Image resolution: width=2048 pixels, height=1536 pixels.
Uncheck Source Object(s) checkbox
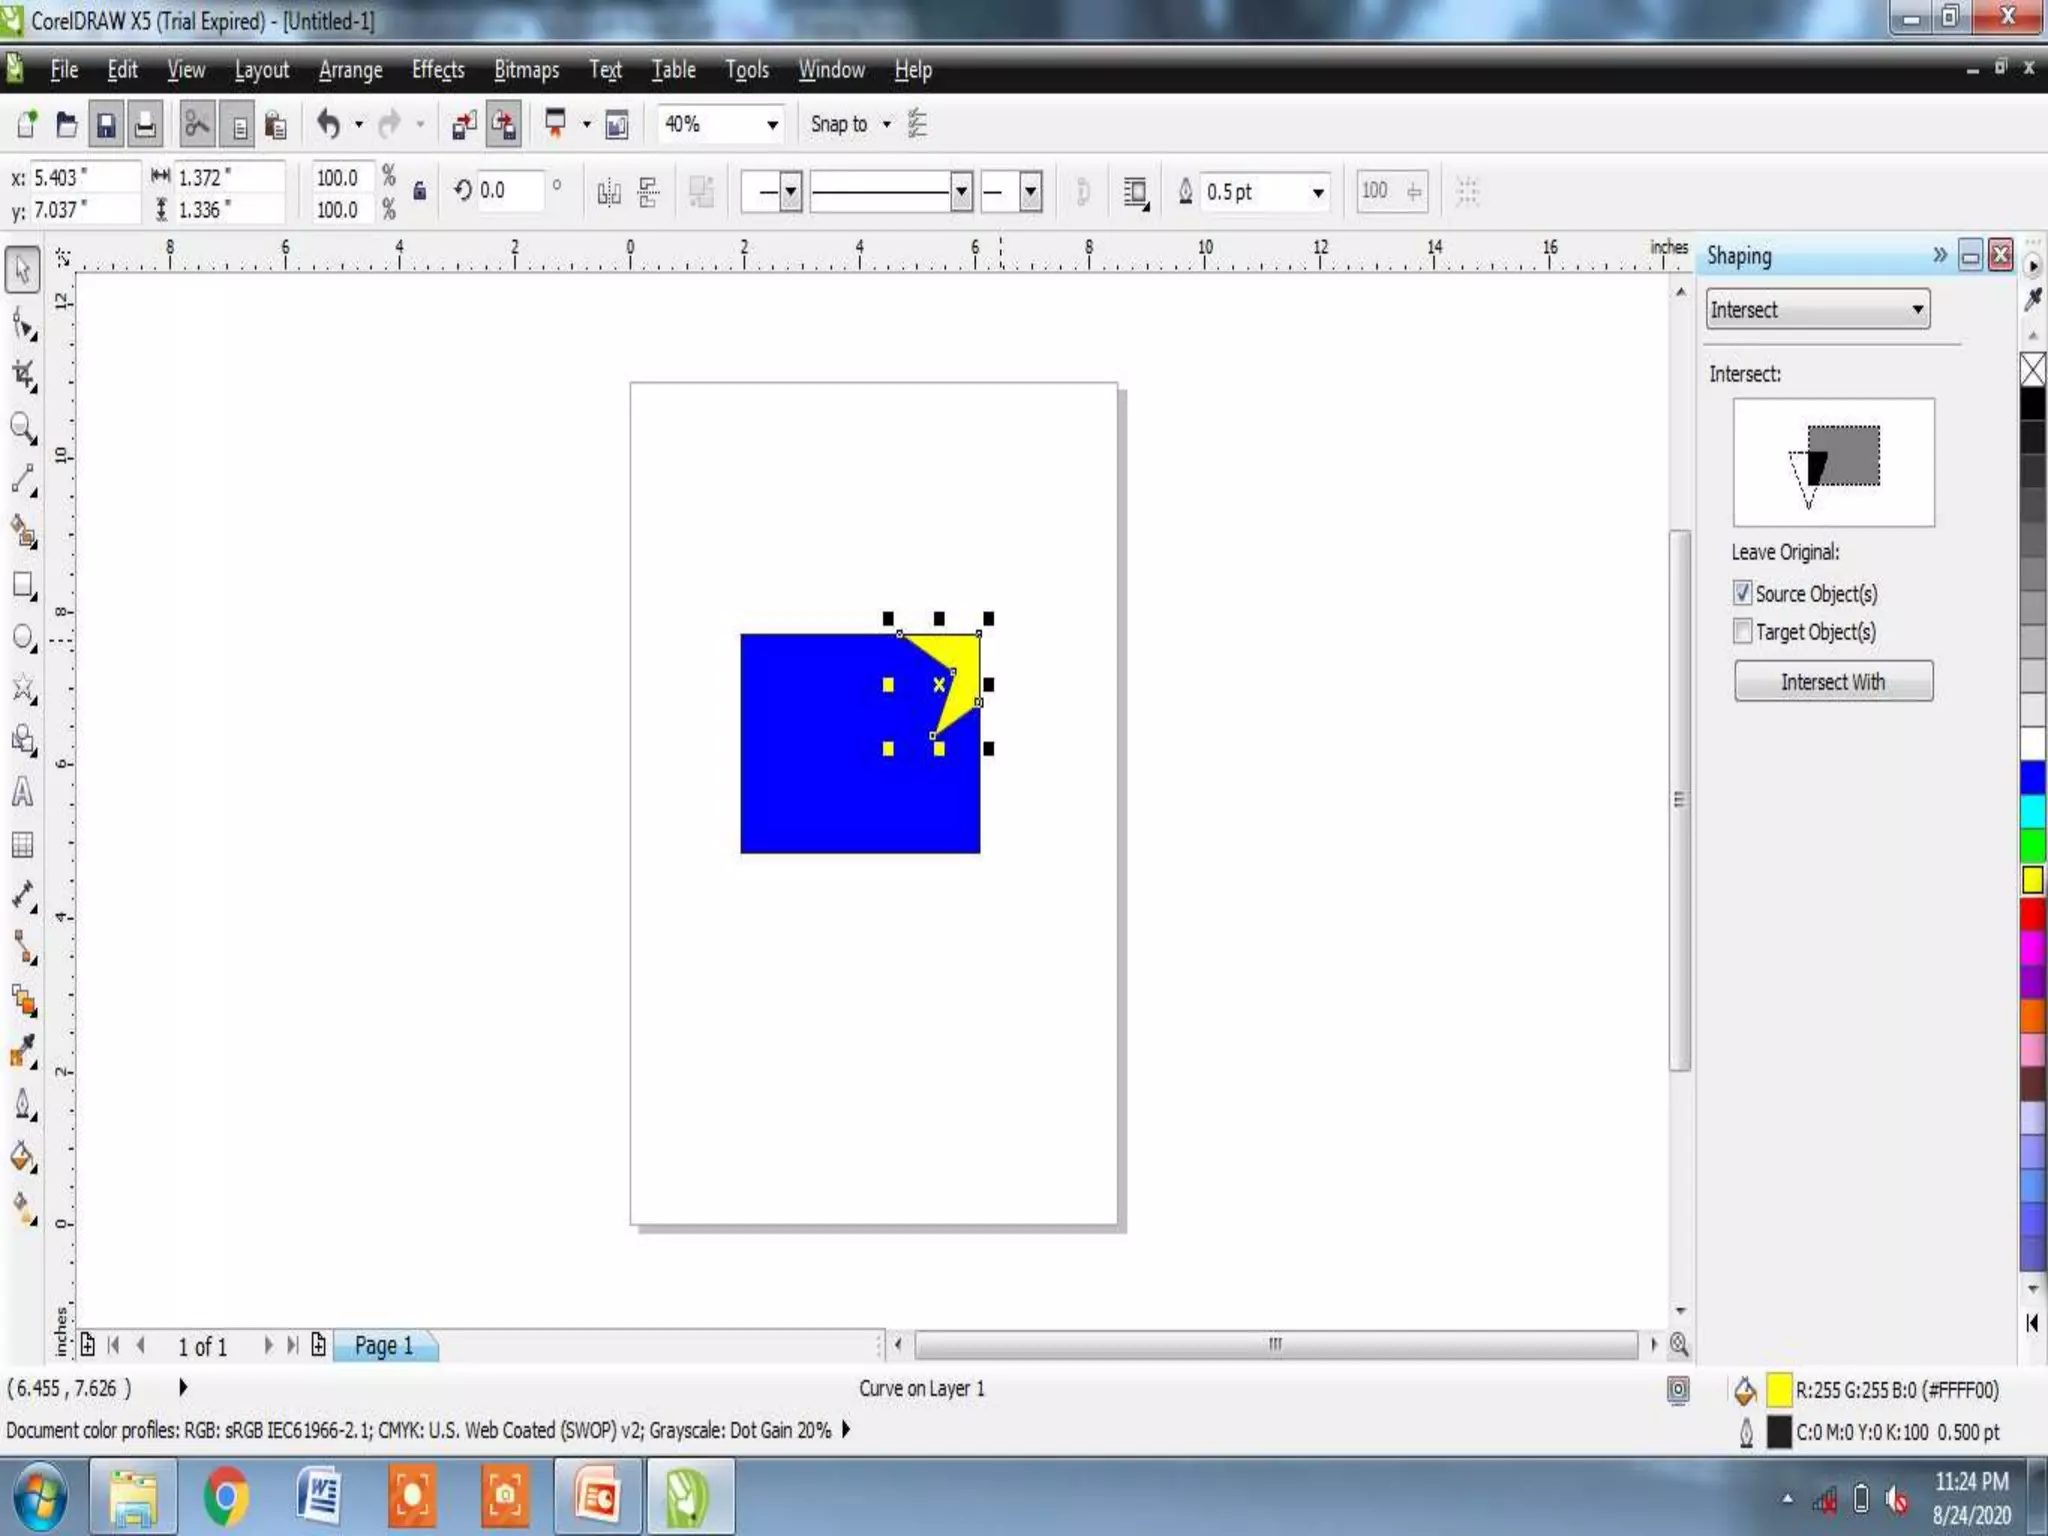[1743, 593]
